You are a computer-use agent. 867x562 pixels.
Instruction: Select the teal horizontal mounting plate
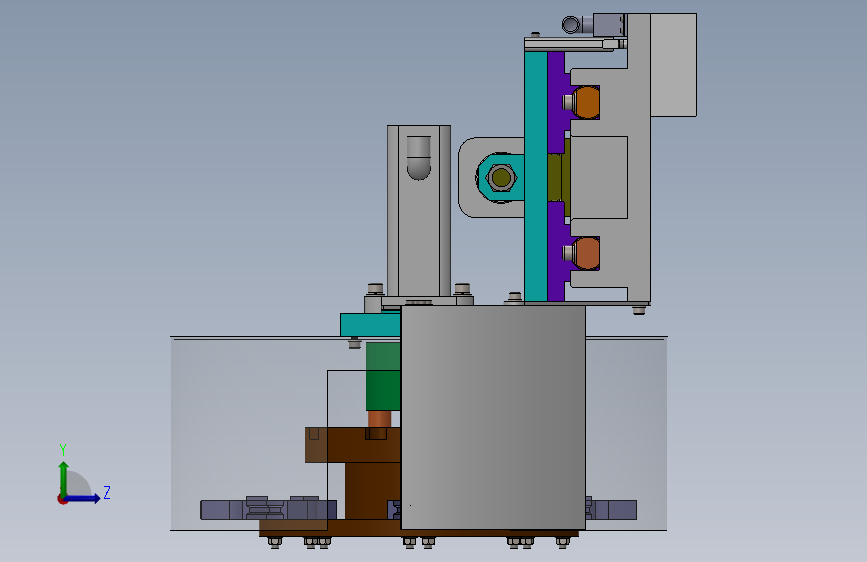370,325
